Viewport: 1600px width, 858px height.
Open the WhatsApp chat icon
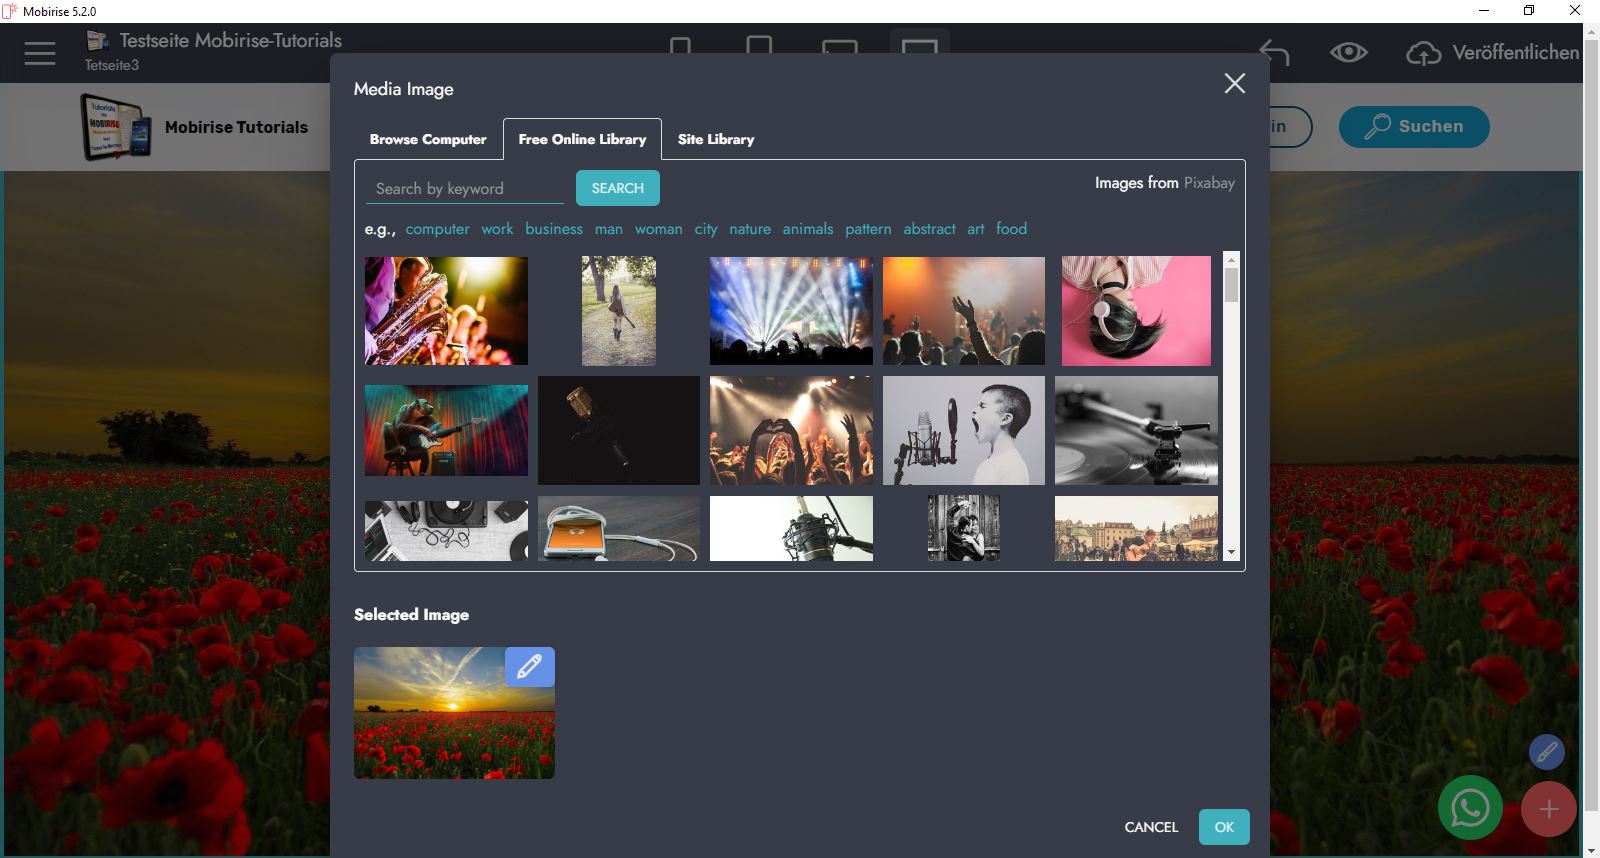coord(1469,808)
